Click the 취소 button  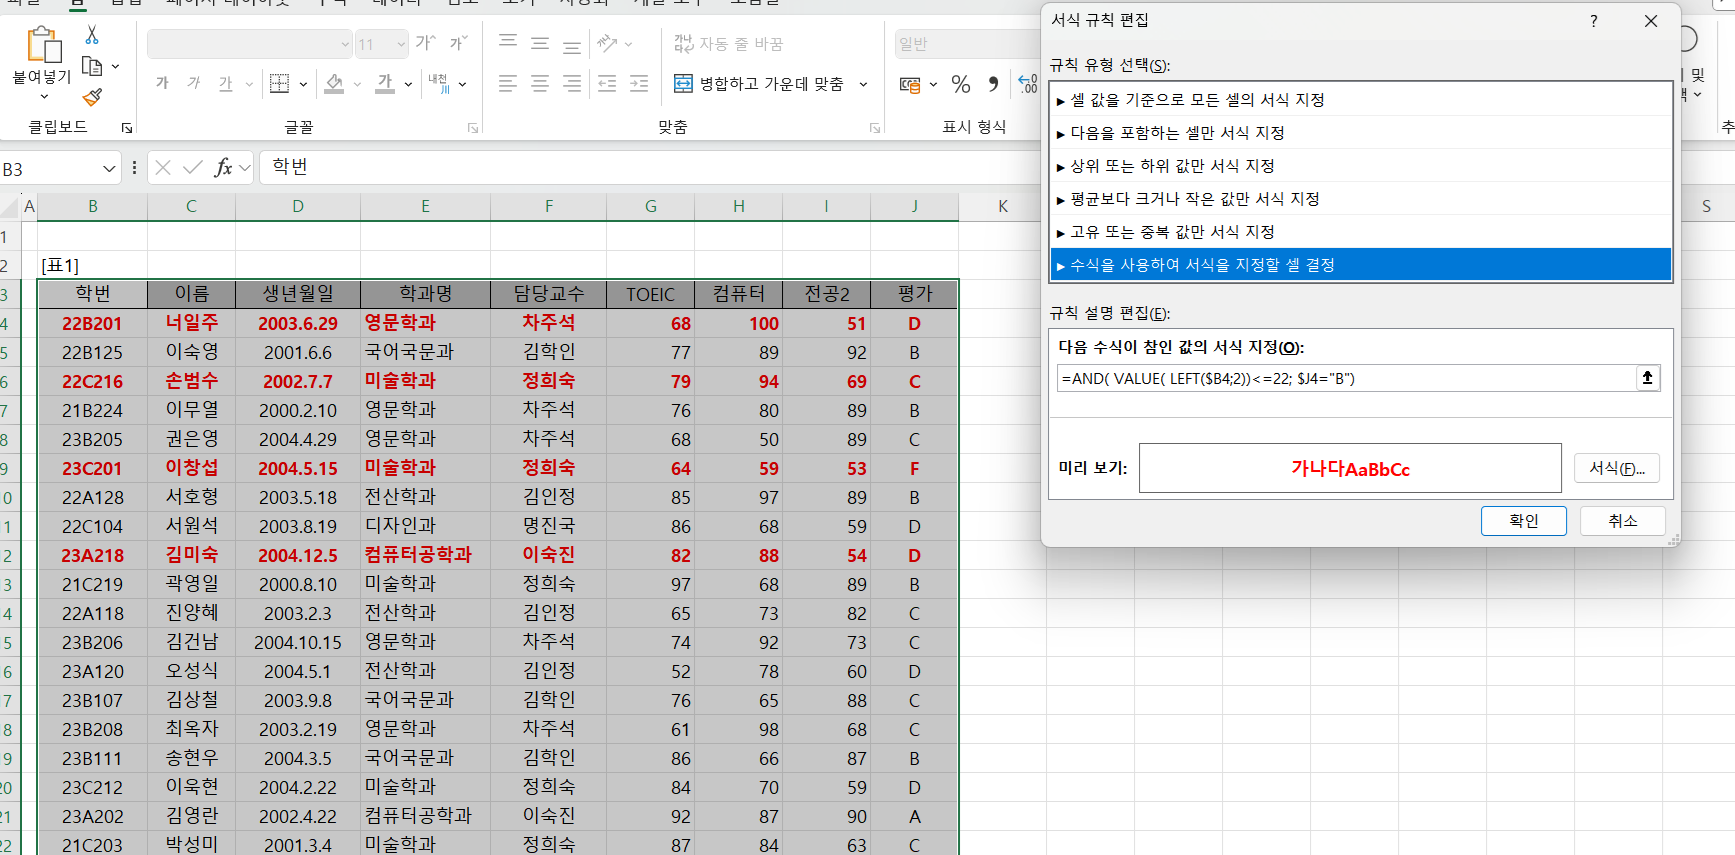(x=1622, y=521)
